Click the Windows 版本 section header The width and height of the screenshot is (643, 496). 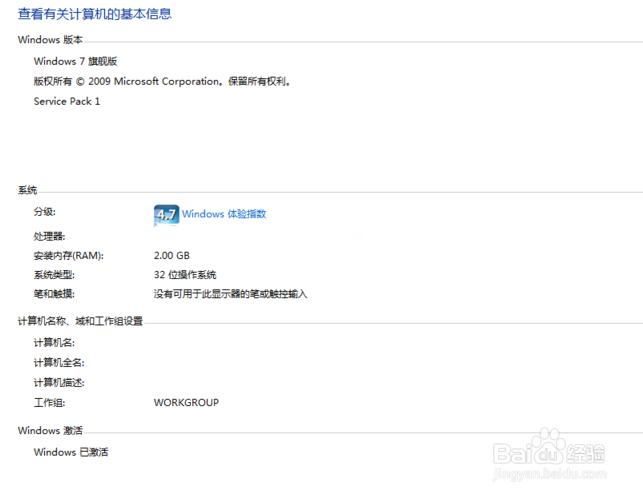click(x=50, y=40)
